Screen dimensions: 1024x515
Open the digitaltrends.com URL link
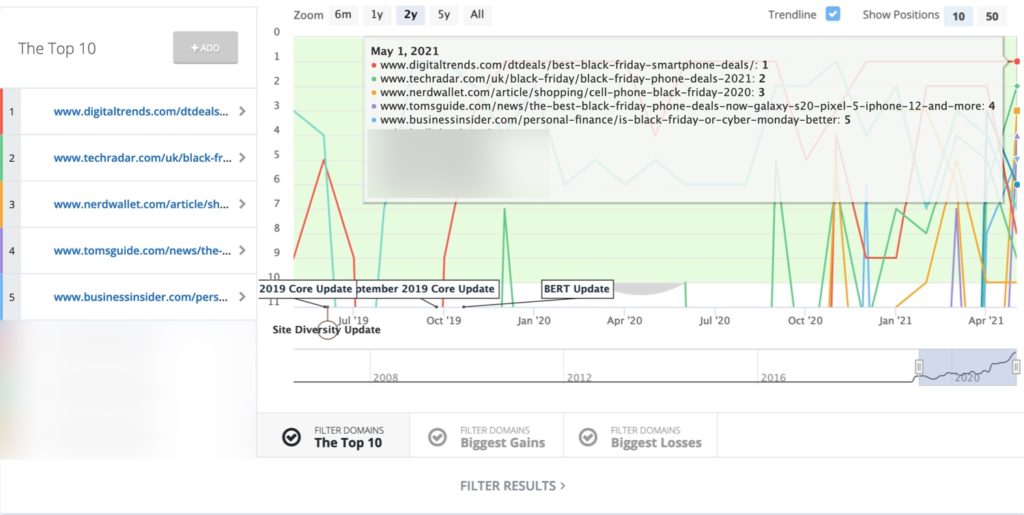click(x=141, y=112)
